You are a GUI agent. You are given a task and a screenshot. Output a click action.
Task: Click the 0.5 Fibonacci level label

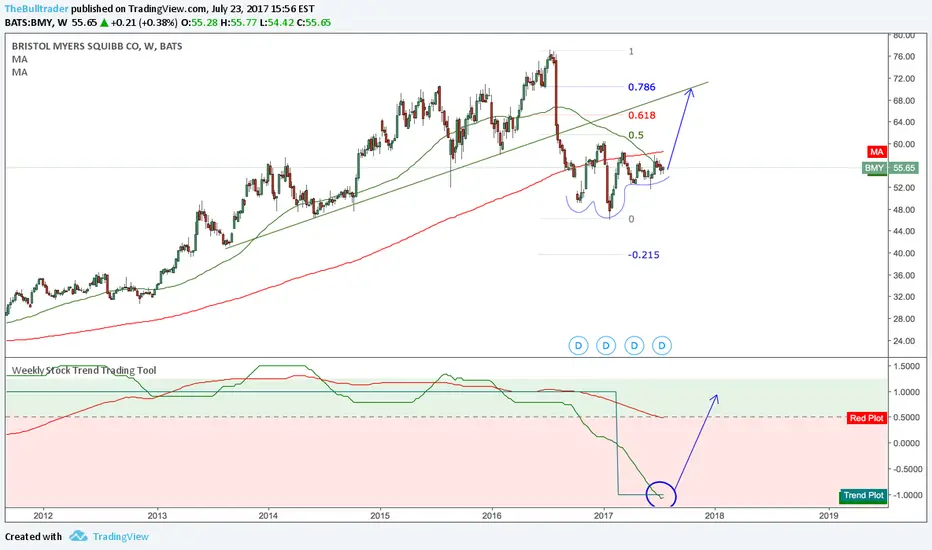(636, 135)
